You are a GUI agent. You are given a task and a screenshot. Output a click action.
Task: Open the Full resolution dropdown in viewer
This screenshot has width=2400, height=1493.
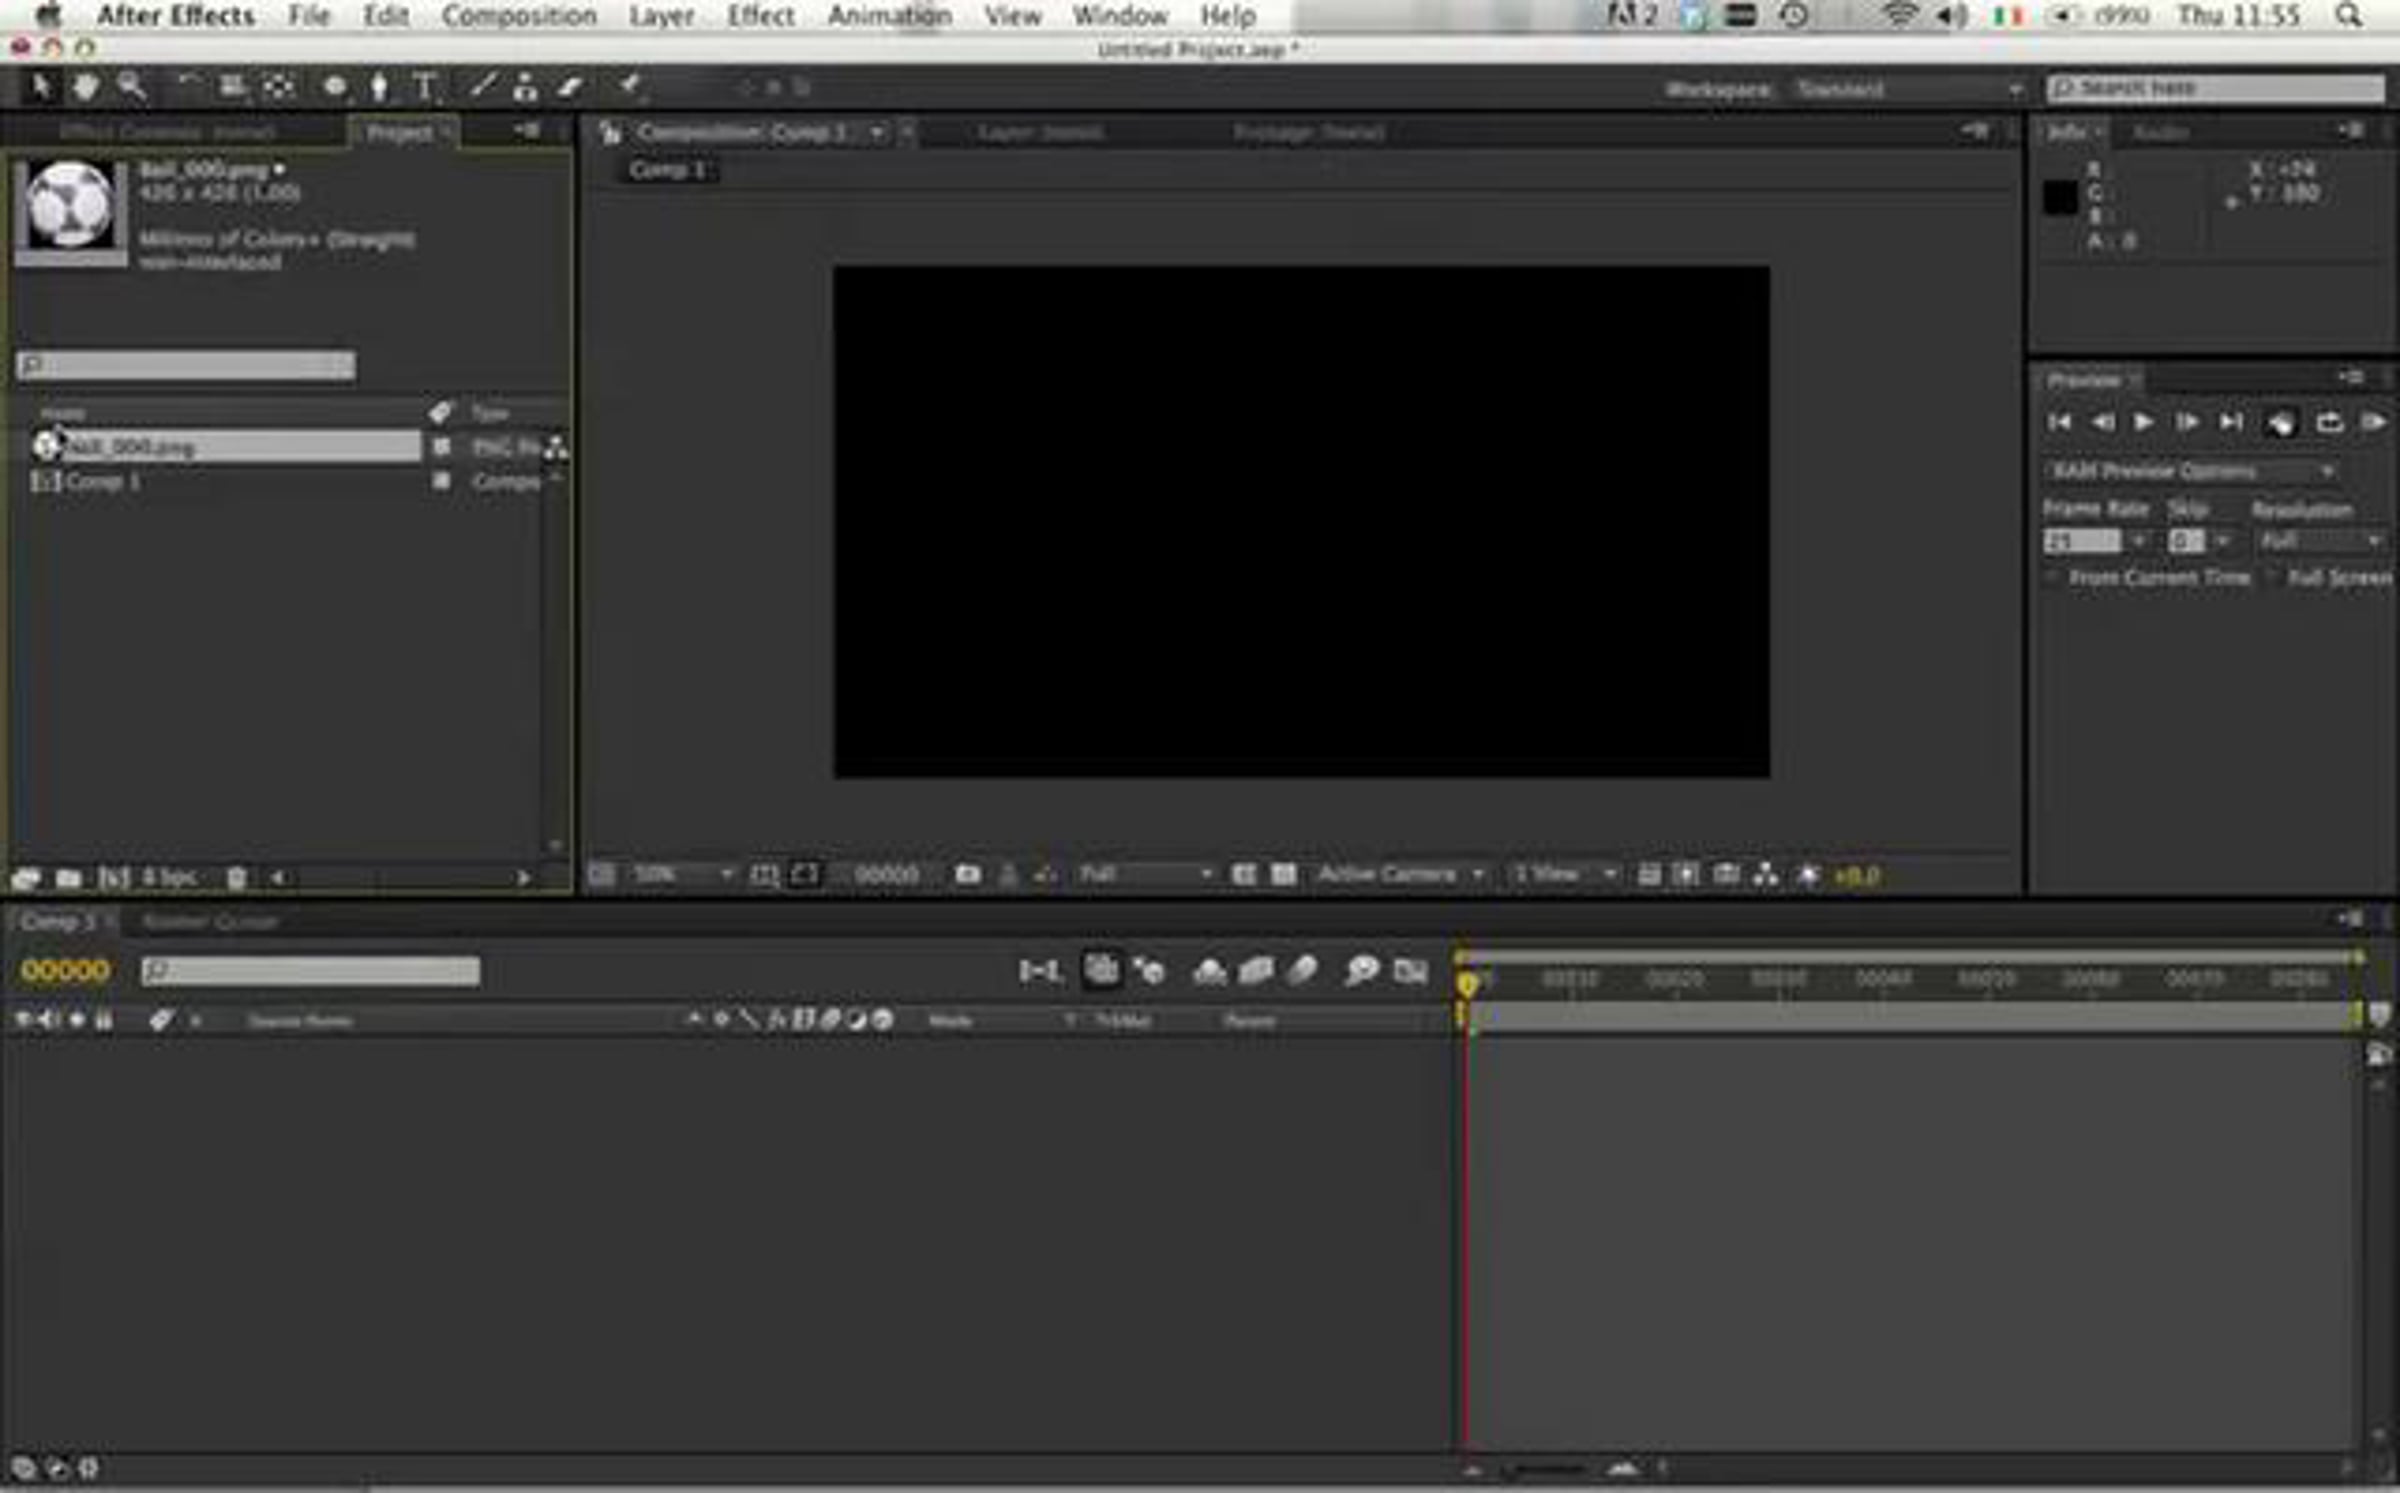1144,874
